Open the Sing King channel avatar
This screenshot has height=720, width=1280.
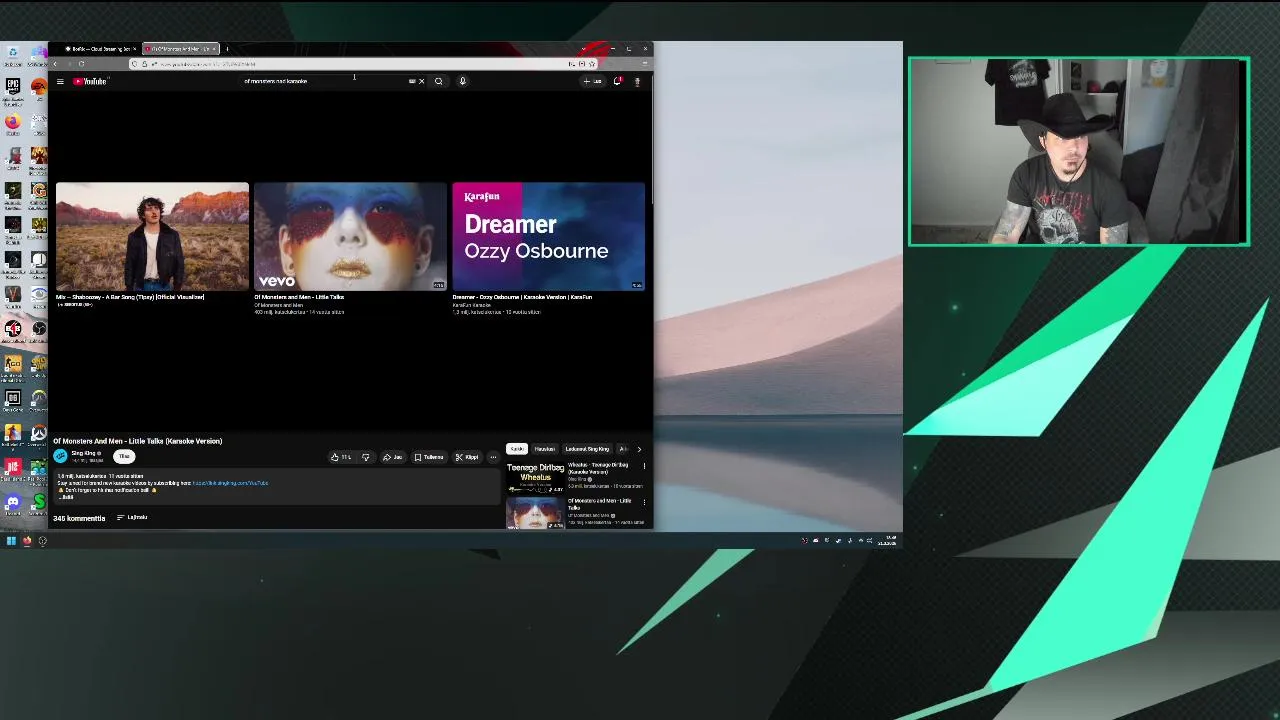point(60,455)
